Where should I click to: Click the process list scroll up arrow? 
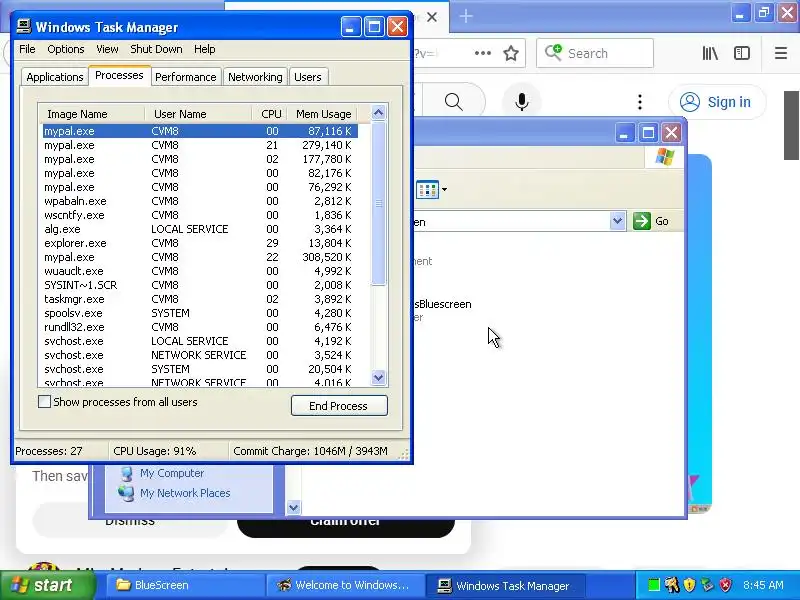pos(379,112)
